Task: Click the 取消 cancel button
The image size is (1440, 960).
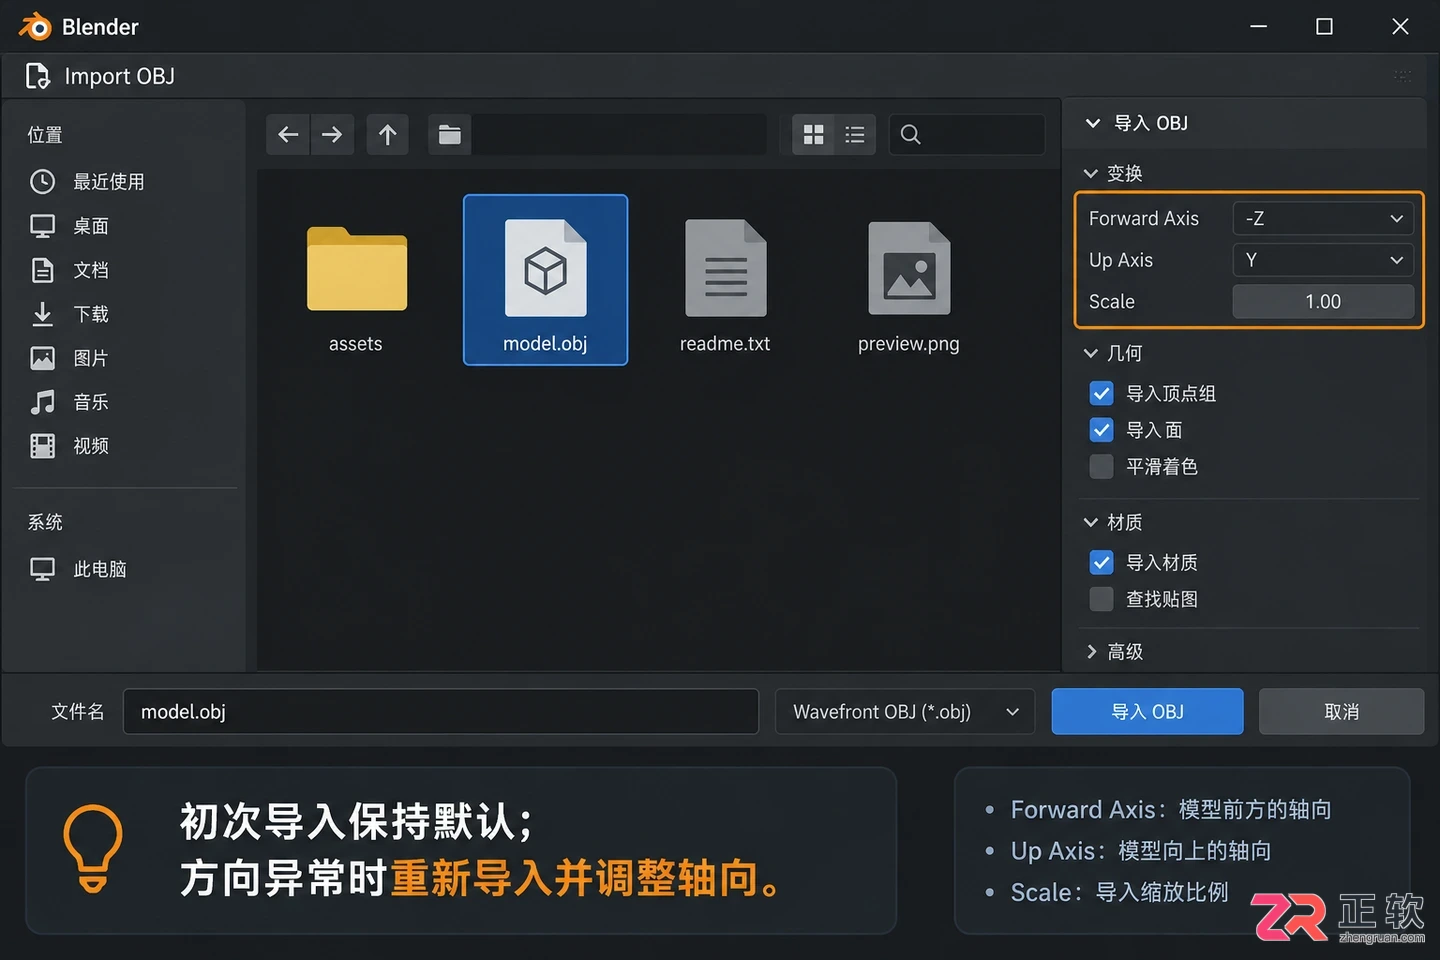Action: pyautogui.click(x=1341, y=711)
